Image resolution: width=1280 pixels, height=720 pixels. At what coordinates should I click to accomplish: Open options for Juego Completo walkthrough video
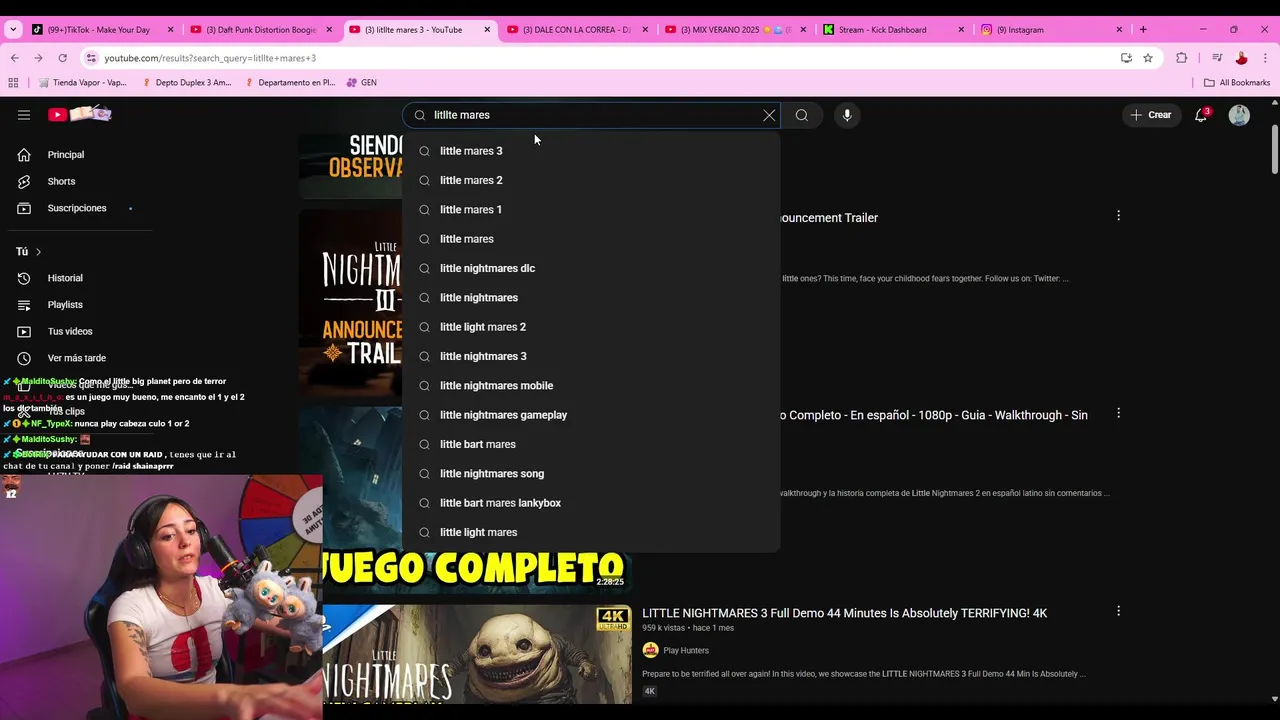[x=1118, y=413]
